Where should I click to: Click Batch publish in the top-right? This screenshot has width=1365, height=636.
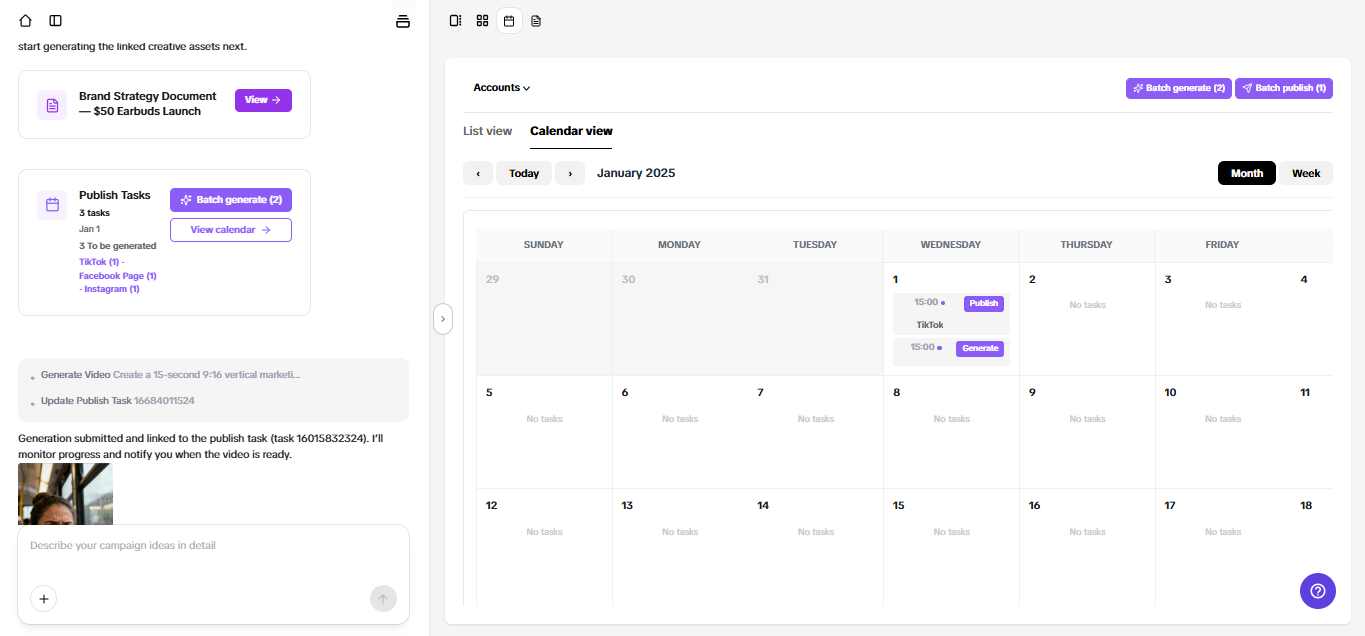click(x=1284, y=88)
